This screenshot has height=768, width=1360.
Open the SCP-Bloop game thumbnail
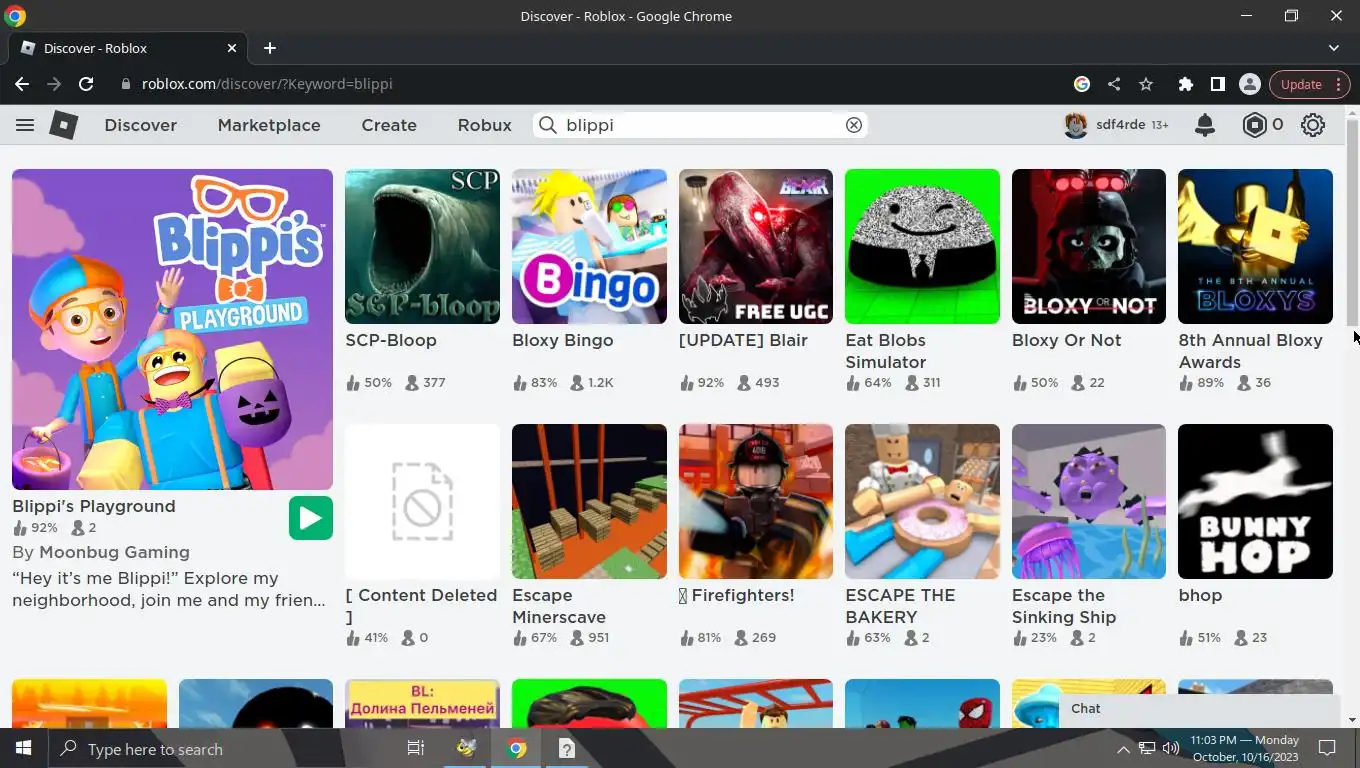coord(422,246)
